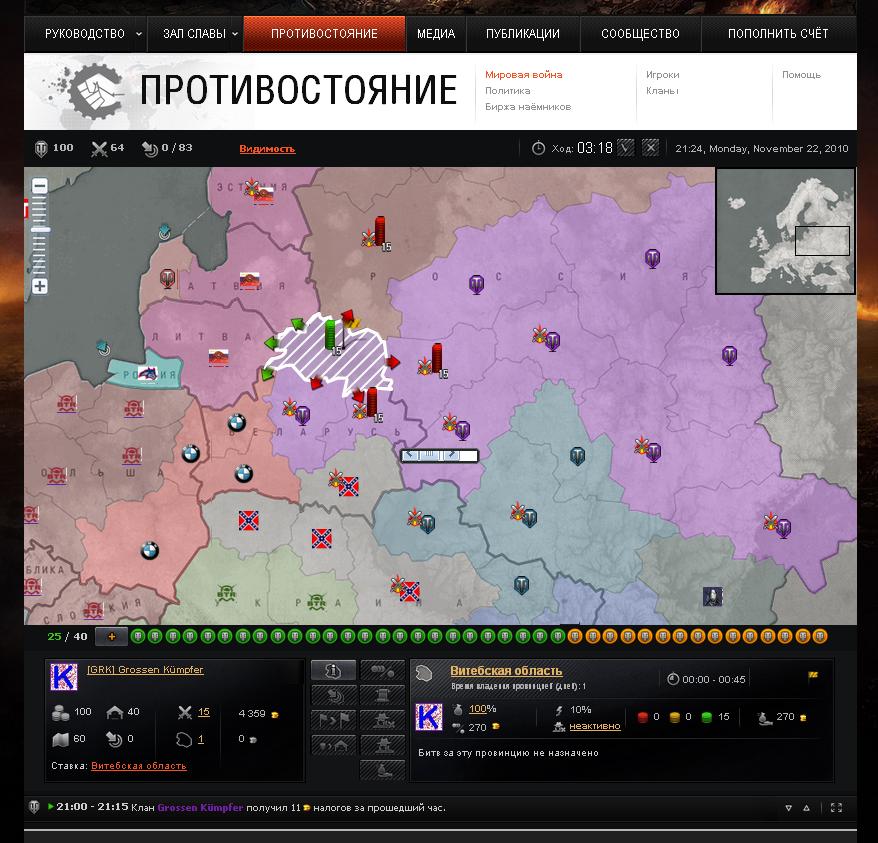Viewport: 878px width, 843px height.
Task: Expand the Зал славы menu chevron
Action: pos(235,34)
